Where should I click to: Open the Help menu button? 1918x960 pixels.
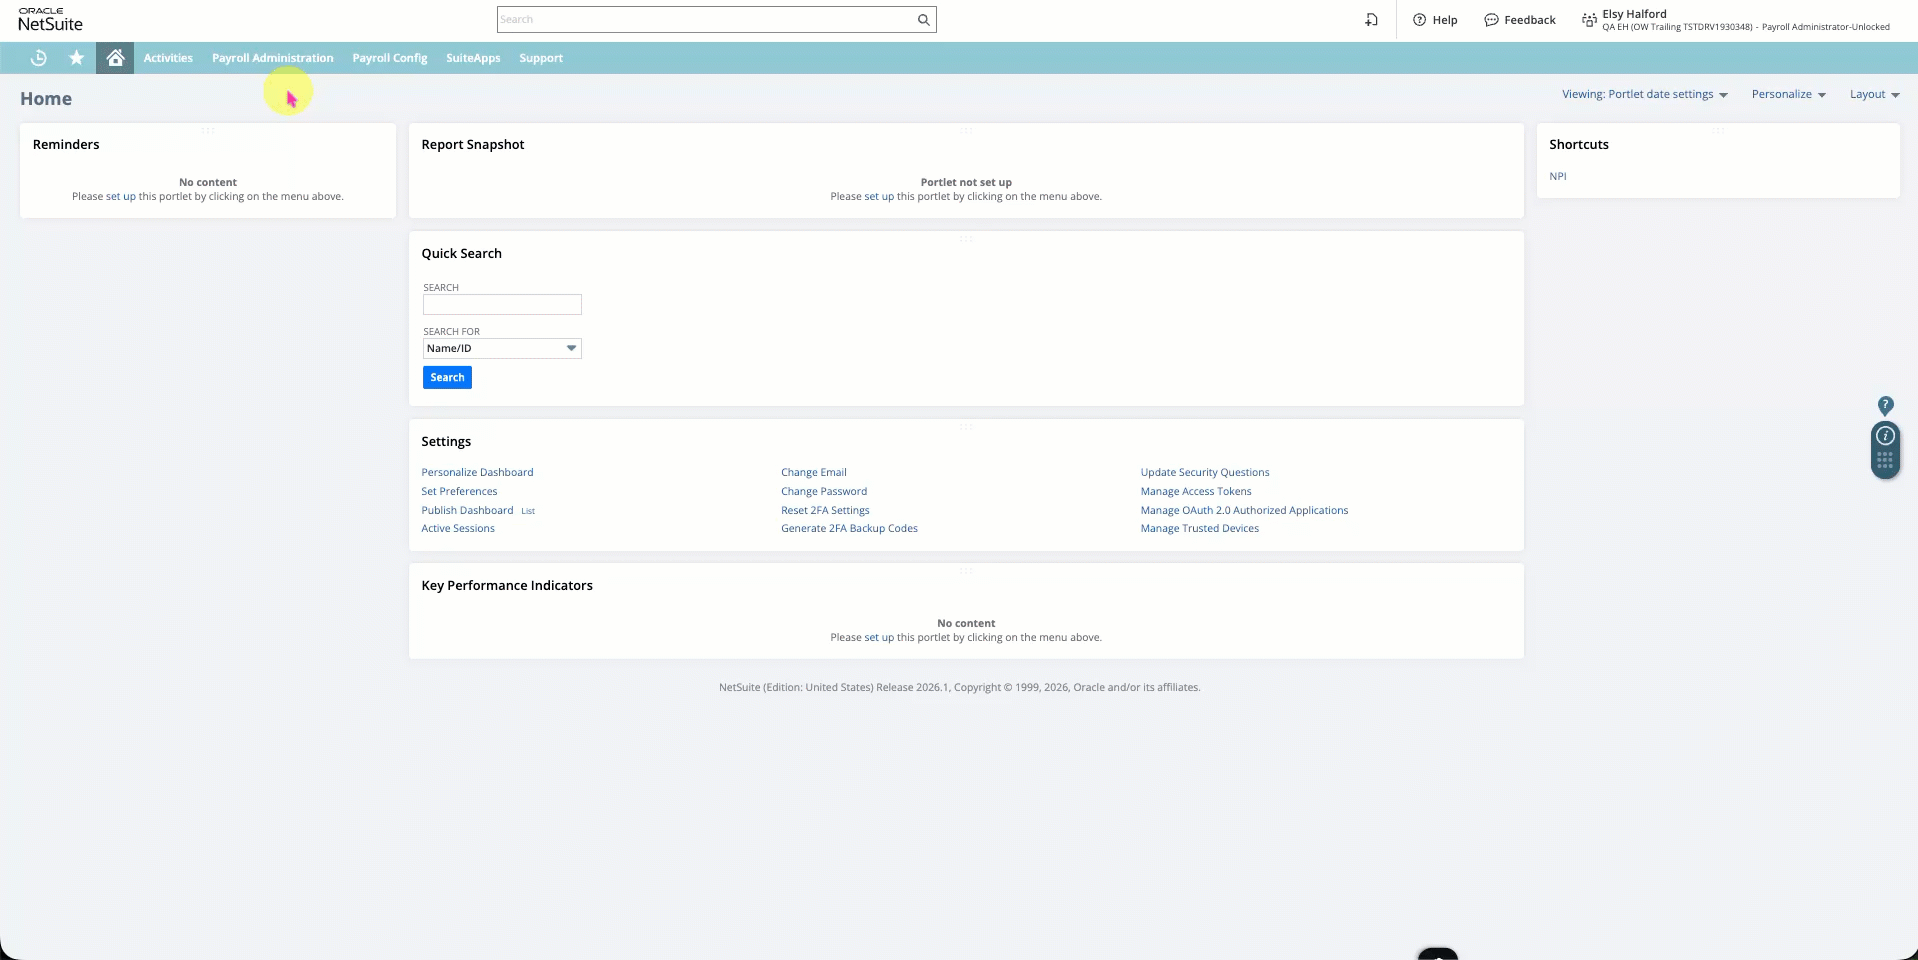(1435, 20)
